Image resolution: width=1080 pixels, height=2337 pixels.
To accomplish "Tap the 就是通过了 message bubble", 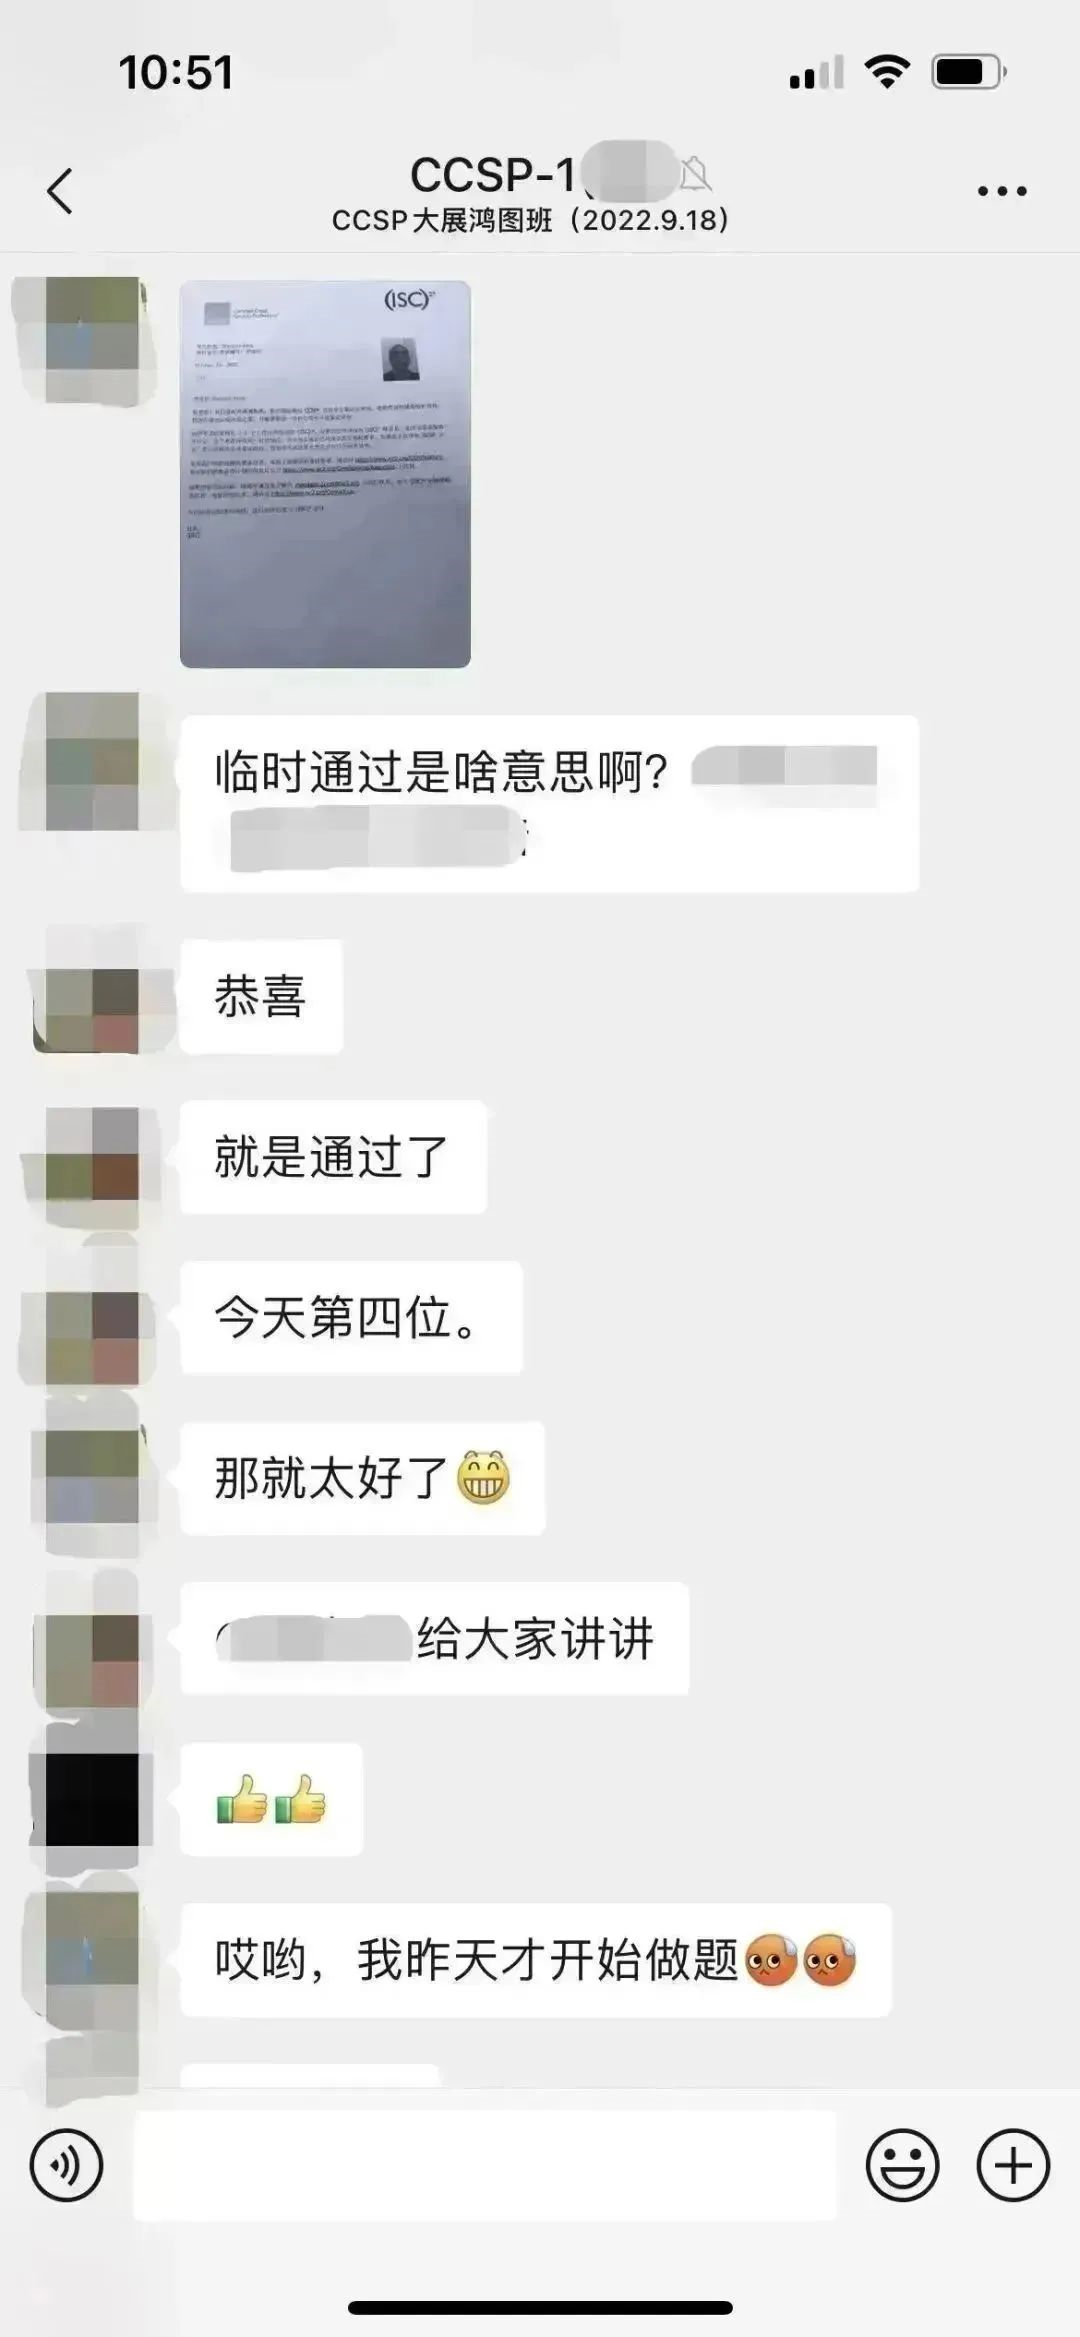I will coord(333,1157).
